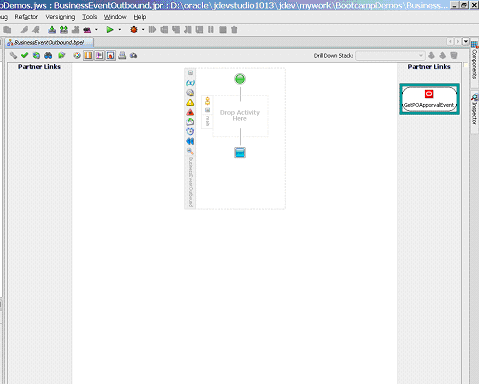Click the purple deploy icon in main toolbar
Viewport: 479px width, 384px height.
coord(87,30)
